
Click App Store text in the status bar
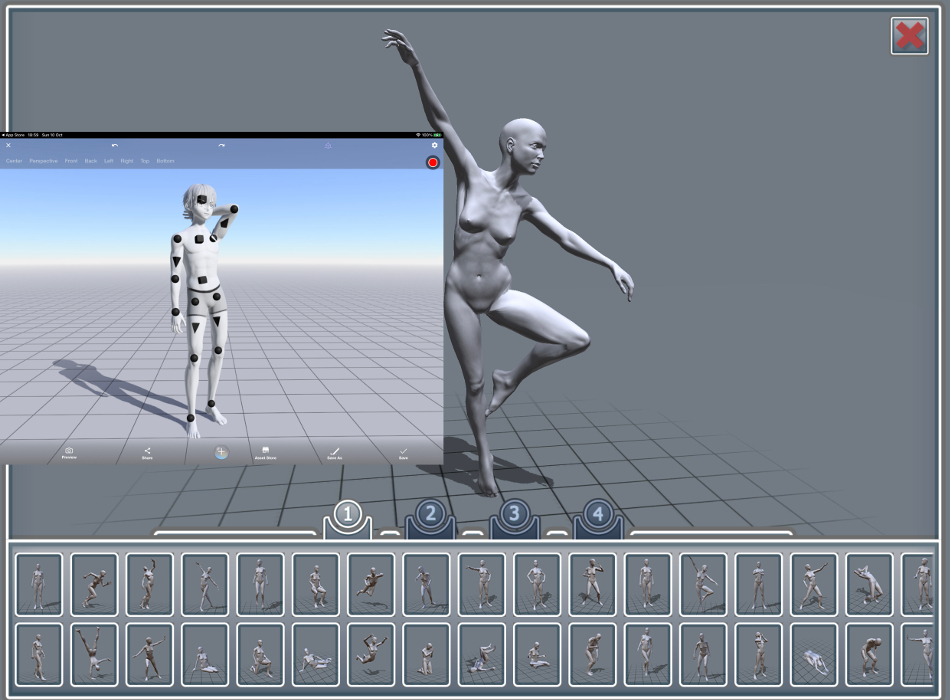(15, 133)
